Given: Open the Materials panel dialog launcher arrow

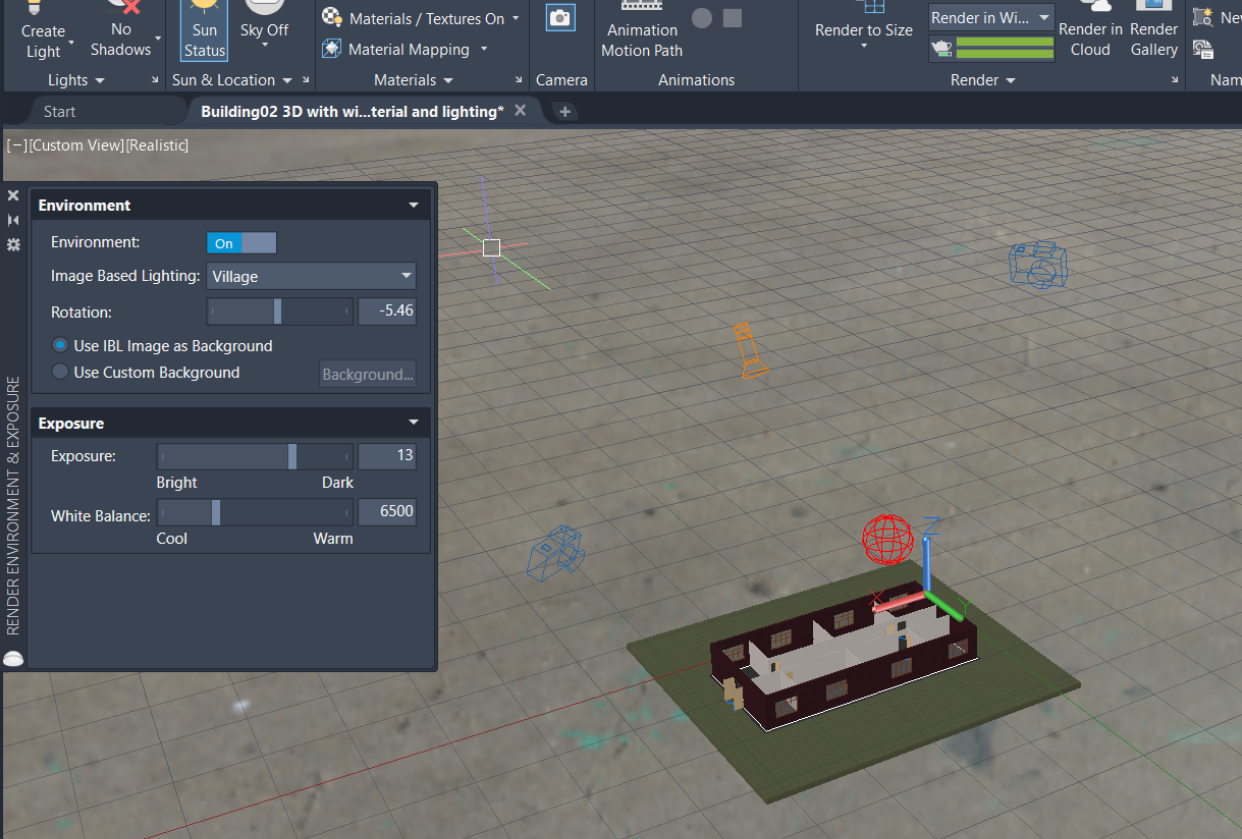Looking at the screenshot, I should point(520,80).
